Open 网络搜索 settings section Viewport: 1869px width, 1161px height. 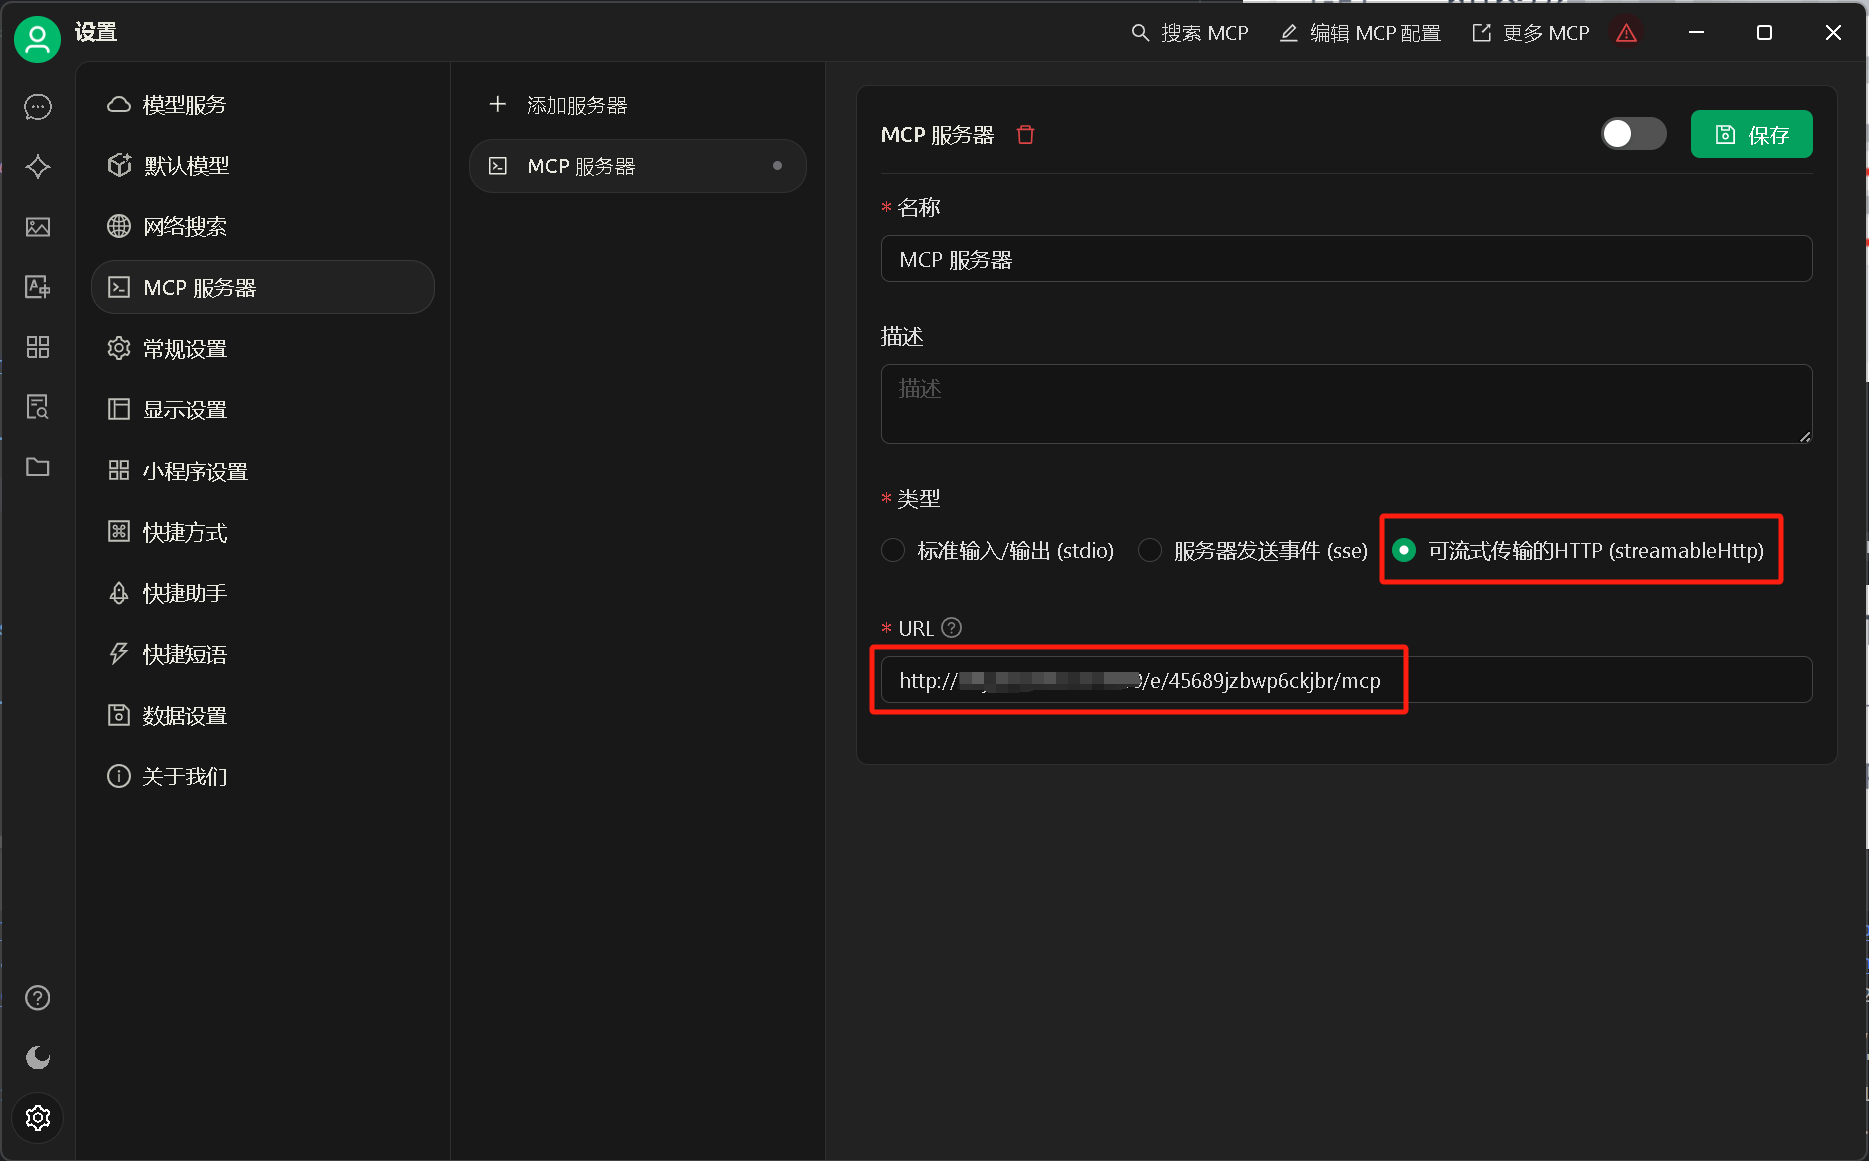(184, 227)
